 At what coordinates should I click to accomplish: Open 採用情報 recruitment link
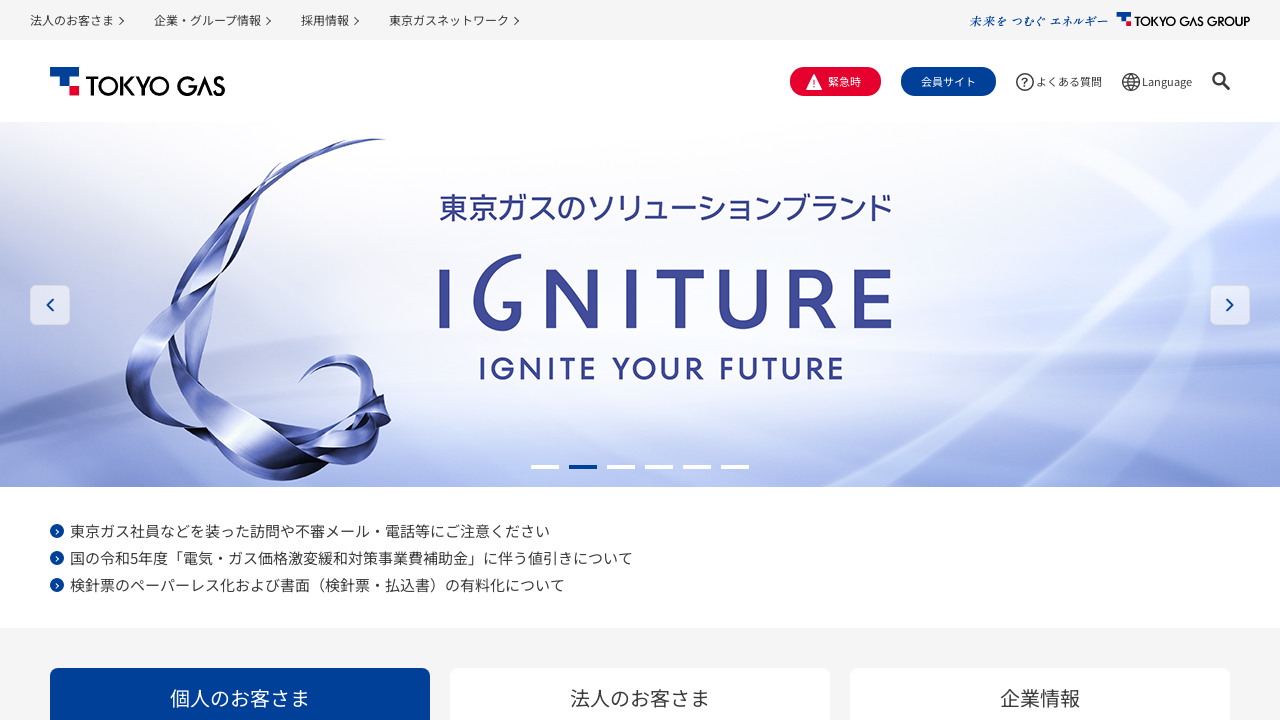point(330,20)
